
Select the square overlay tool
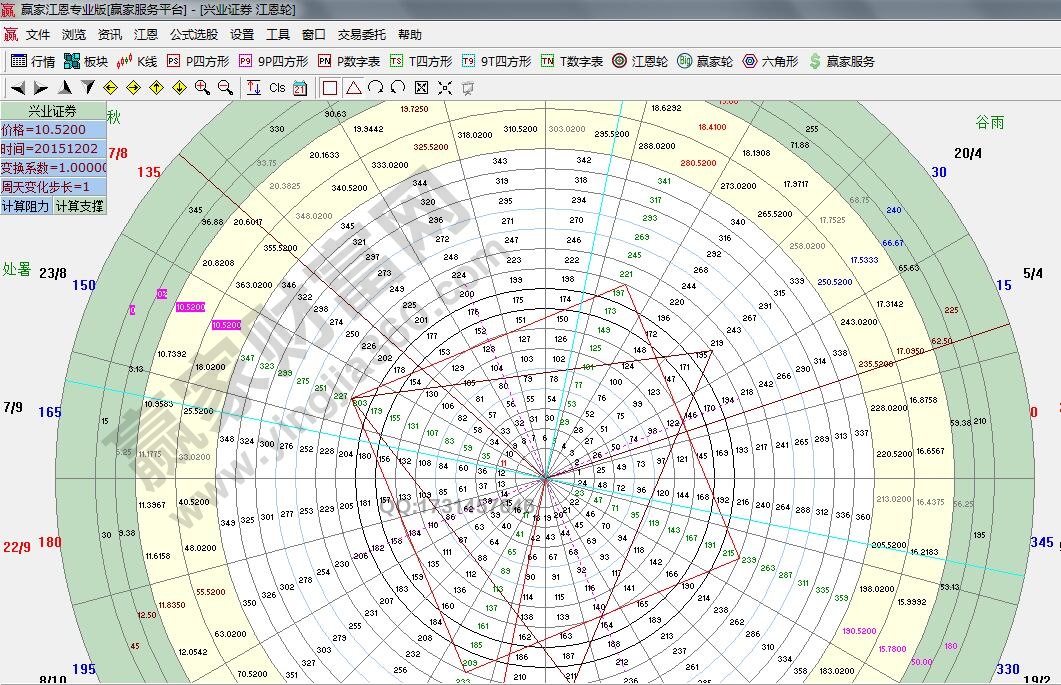point(330,88)
